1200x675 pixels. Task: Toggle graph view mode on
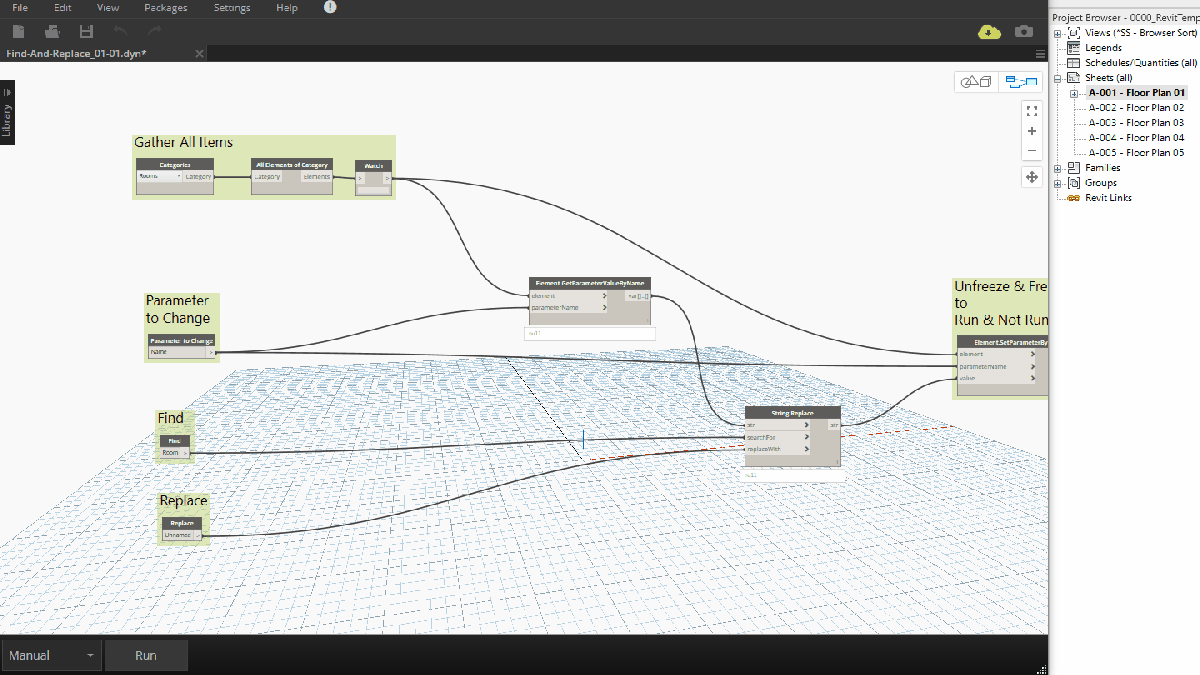pyautogui.click(x=1022, y=81)
